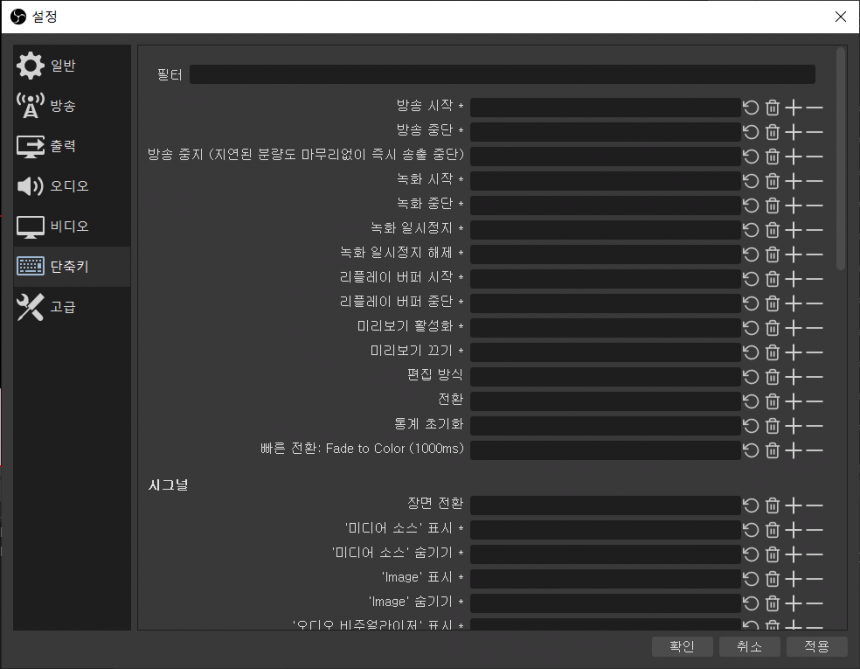The image size is (860, 669).
Task: Click the plus icon for 녹화 시작 hotkey
Action: [x=793, y=181]
